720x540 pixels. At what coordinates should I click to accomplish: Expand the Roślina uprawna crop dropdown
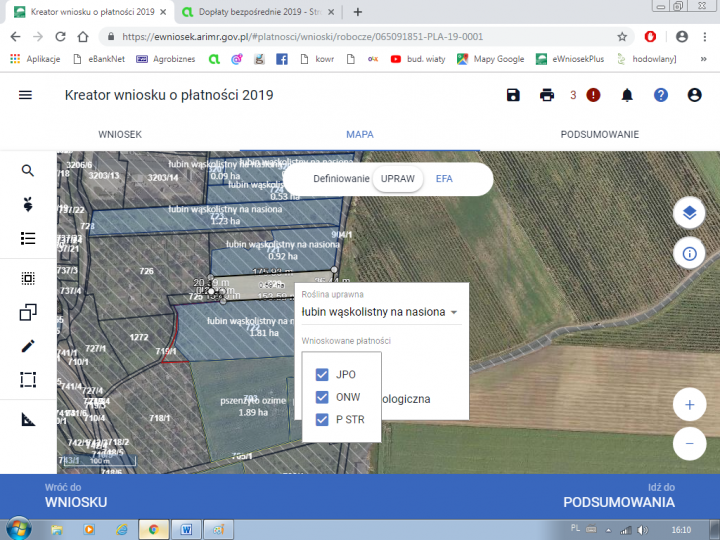click(453, 312)
